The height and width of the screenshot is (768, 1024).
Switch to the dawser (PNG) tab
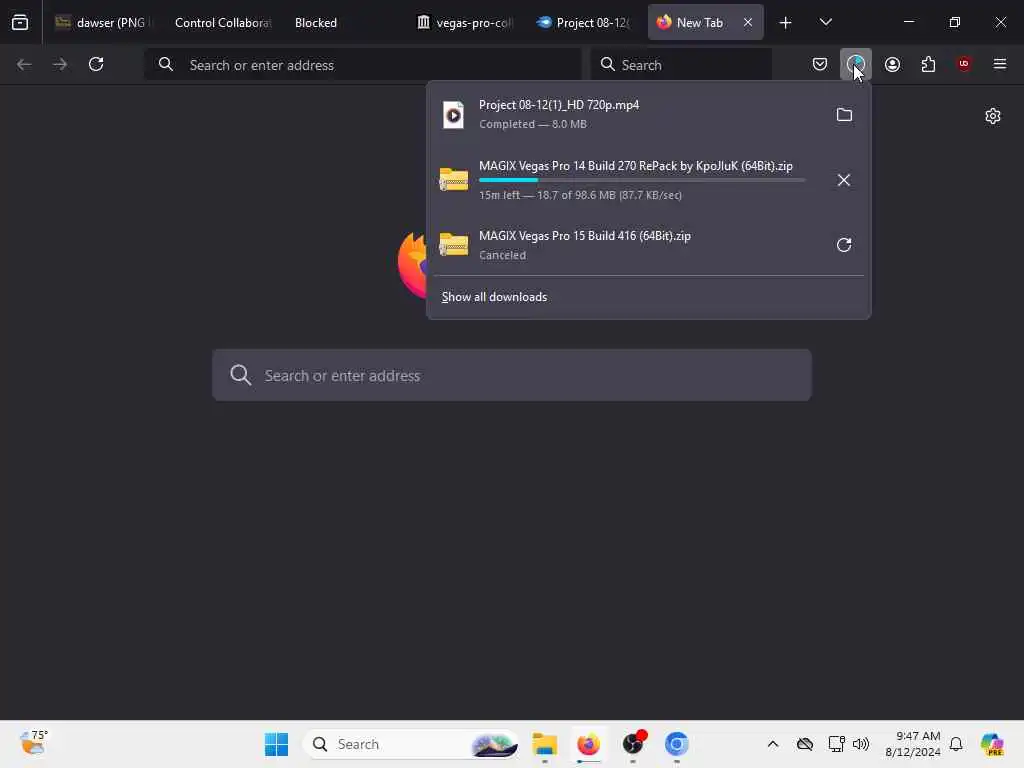point(103,22)
